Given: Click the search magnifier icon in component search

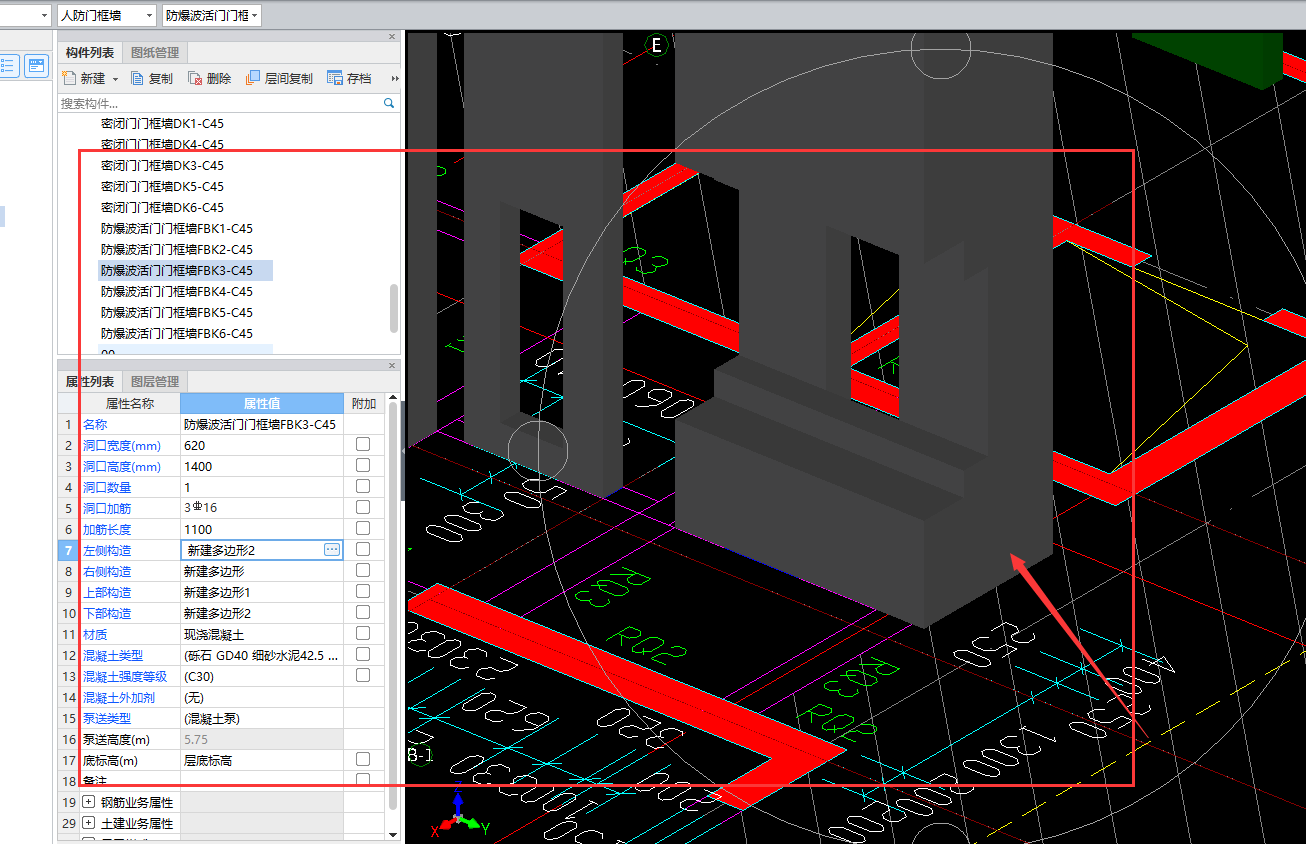Looking at the screenshot, I should point(389,103).
